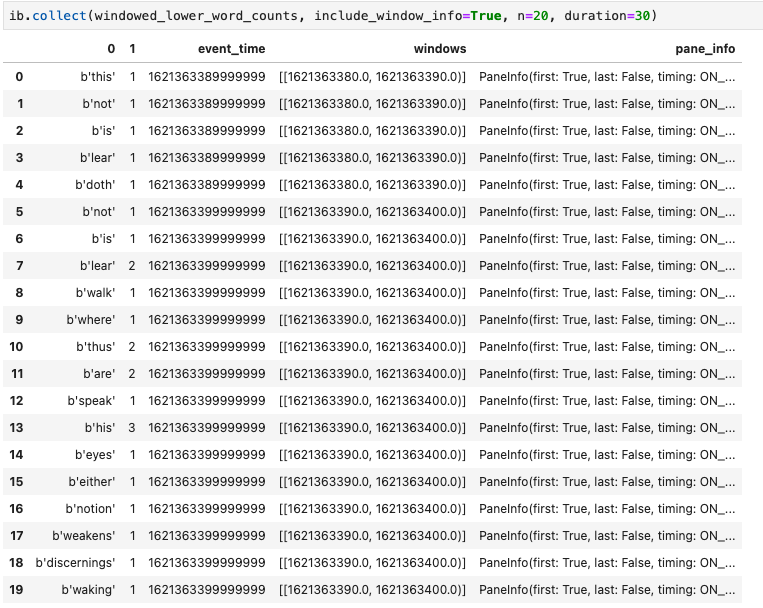763x608 pixels.
Task: Click the b'walk' cell in the table
Action: tap(94, 292)
